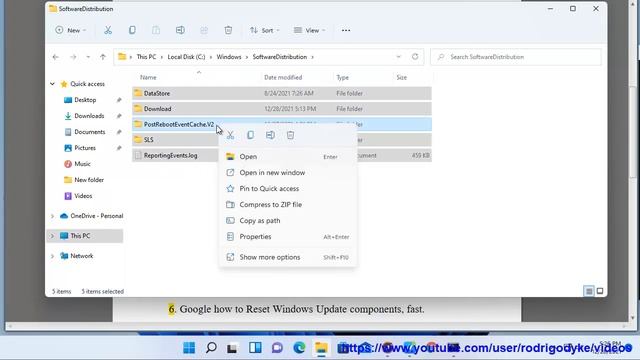Open Videos in the navigation pane
This screenshot has width=640, height=360.
pyautogui.click(x=83, y=196)
